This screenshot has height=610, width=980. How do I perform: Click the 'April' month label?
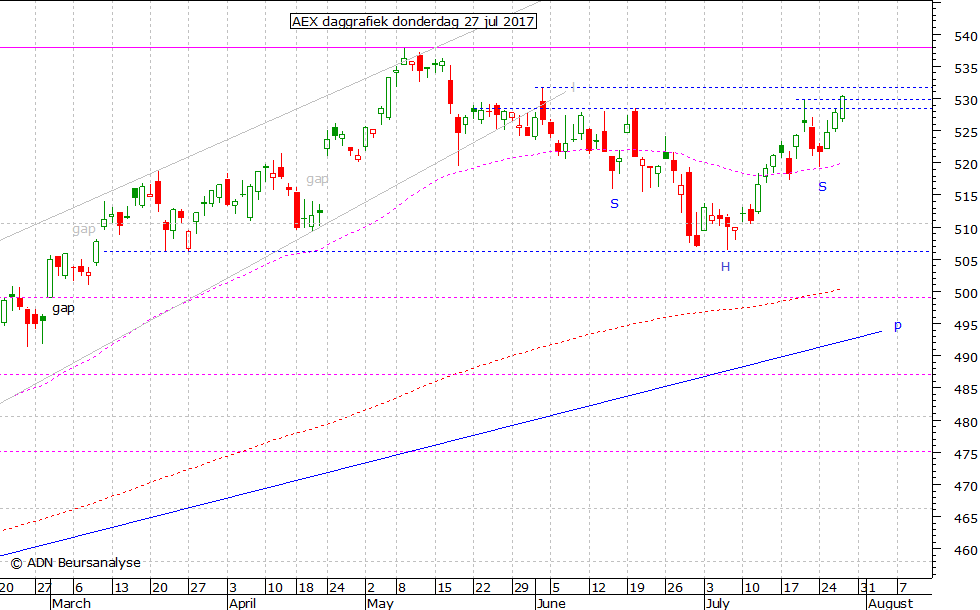(x=242, y=604)
